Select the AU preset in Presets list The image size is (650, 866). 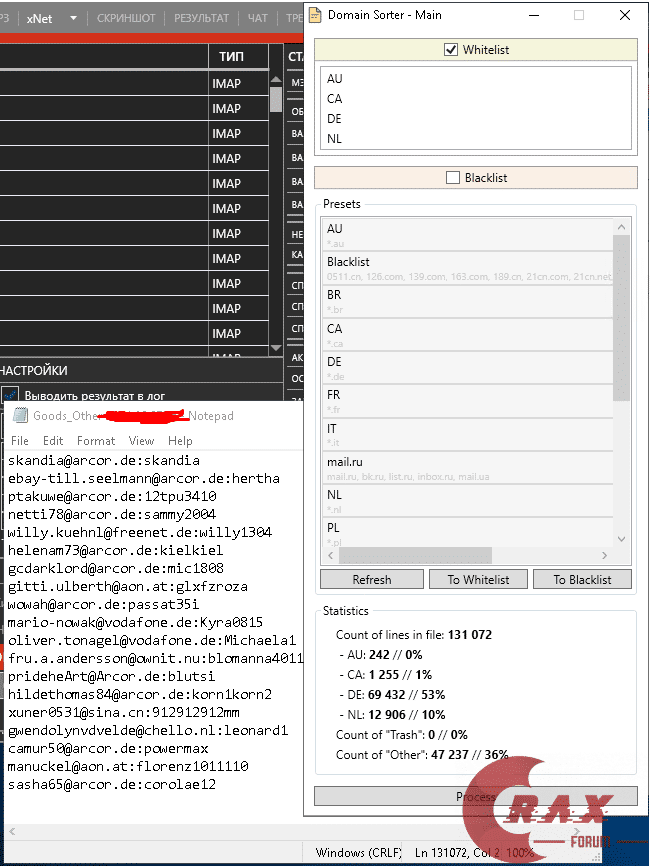pos(467,235)
